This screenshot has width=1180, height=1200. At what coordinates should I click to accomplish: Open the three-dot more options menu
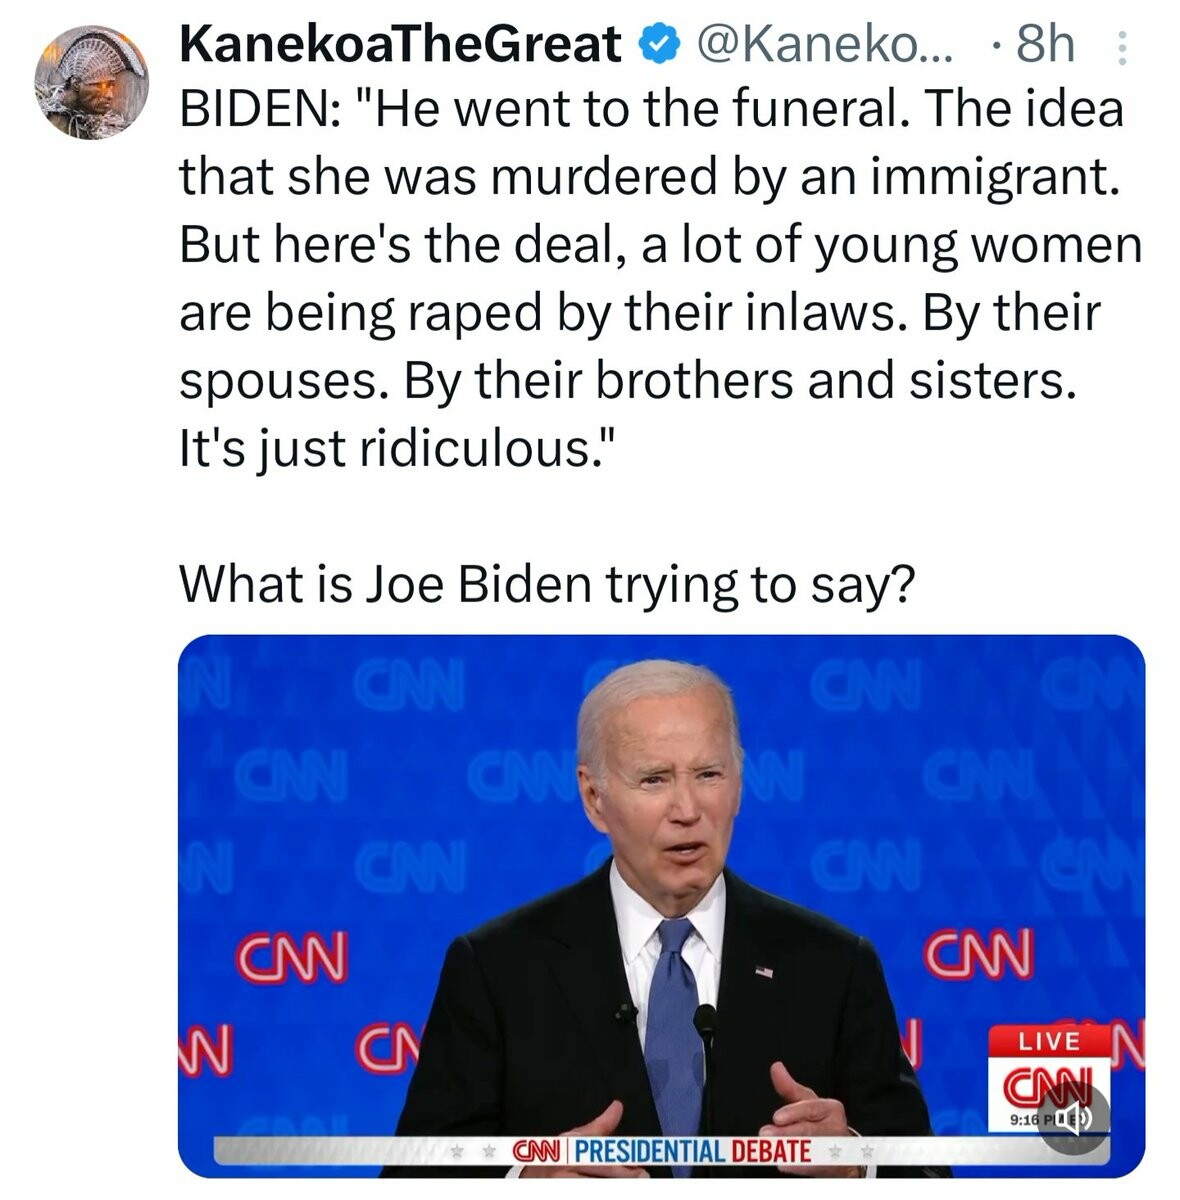[1122, 48]
